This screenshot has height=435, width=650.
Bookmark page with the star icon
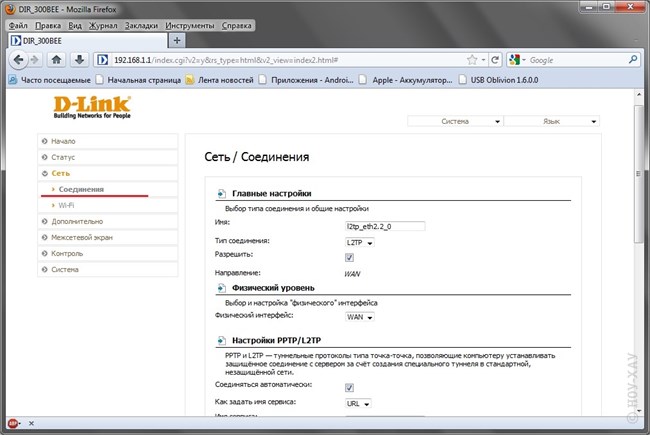pos(472,60)
